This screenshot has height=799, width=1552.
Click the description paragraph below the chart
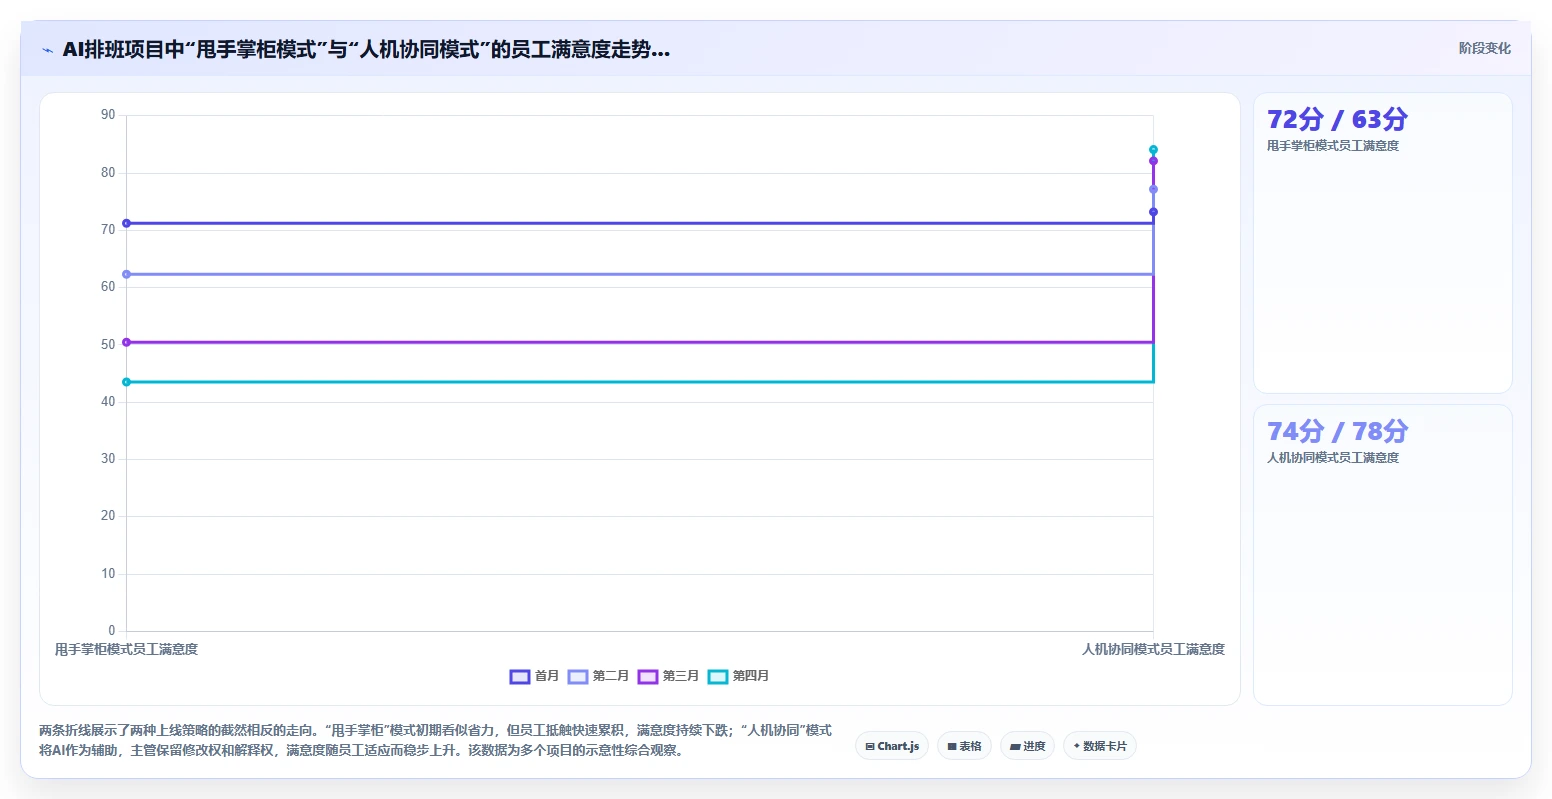click(436, 741)
